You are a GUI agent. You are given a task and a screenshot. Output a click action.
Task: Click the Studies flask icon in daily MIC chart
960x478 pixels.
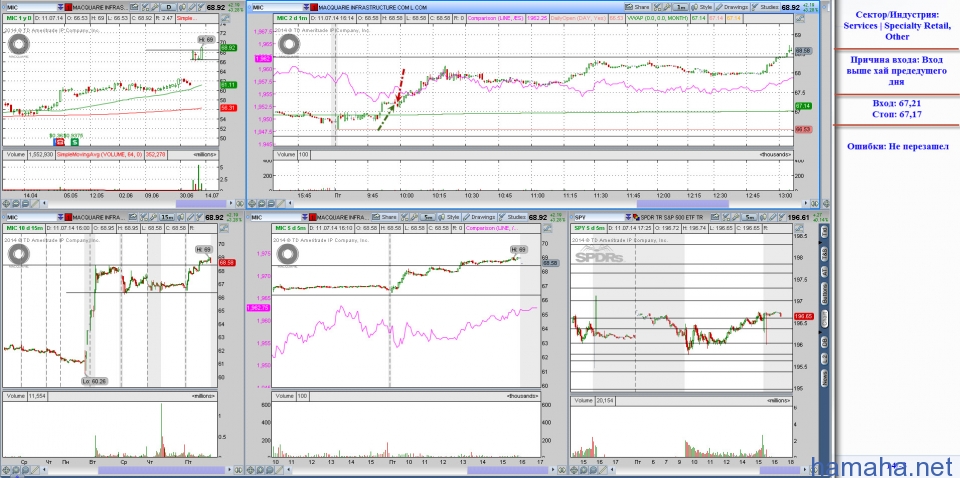(x=201, y=7)
